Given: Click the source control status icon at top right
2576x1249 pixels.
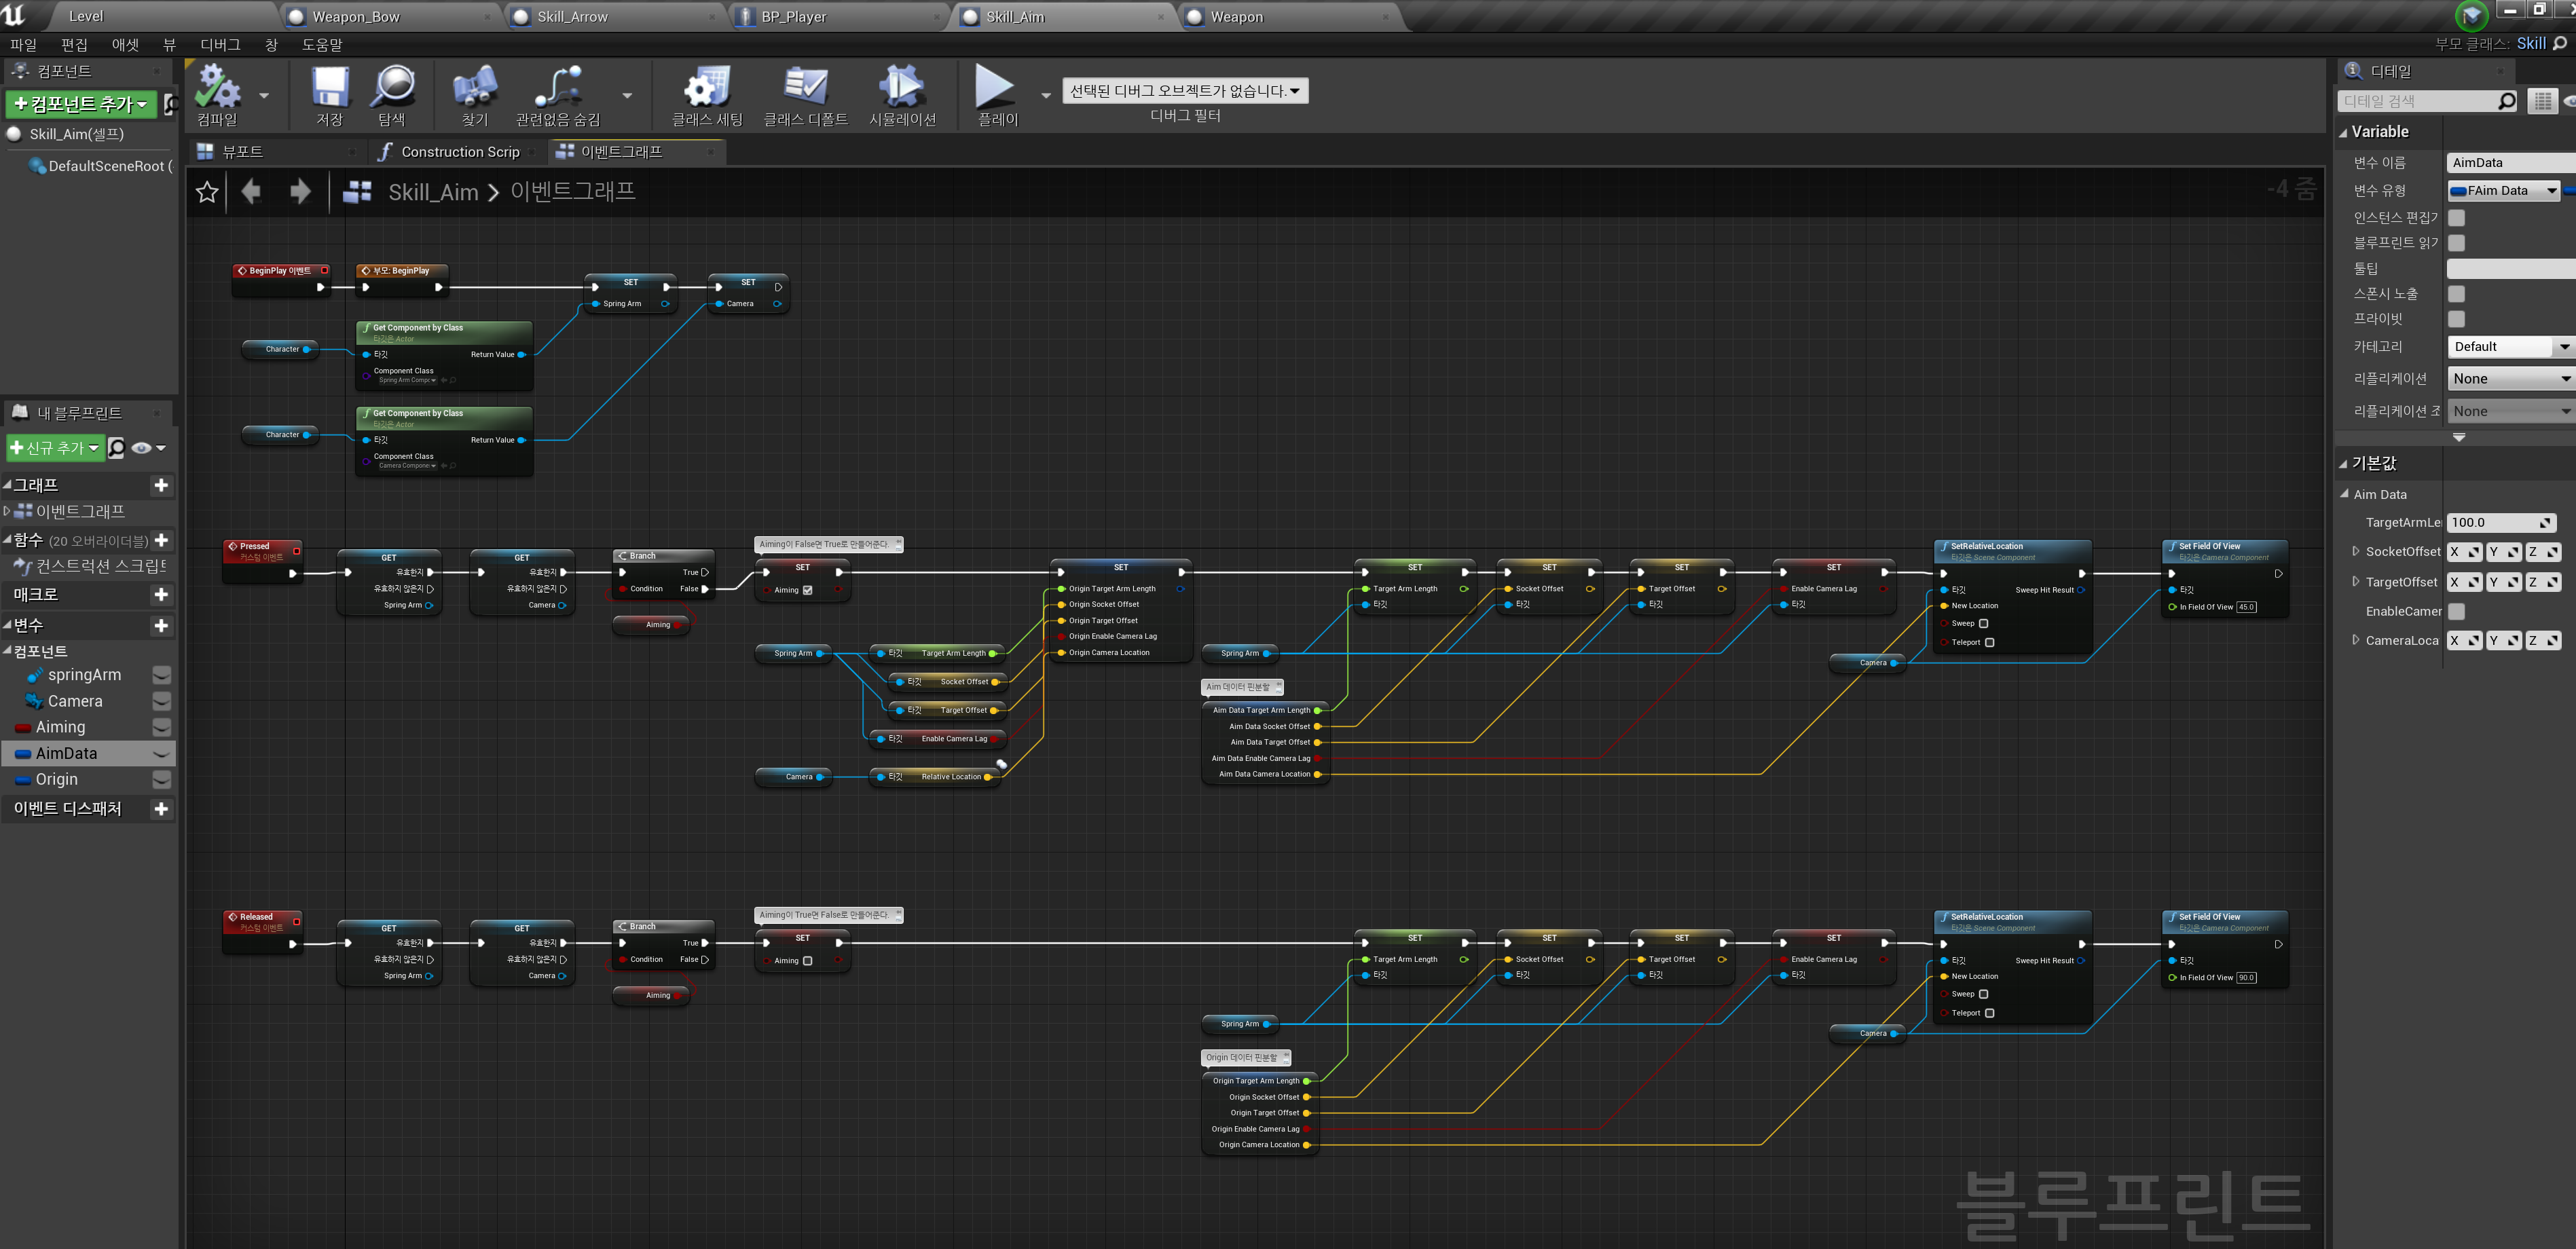Looking at the screenshot, I should point(2472,16).
